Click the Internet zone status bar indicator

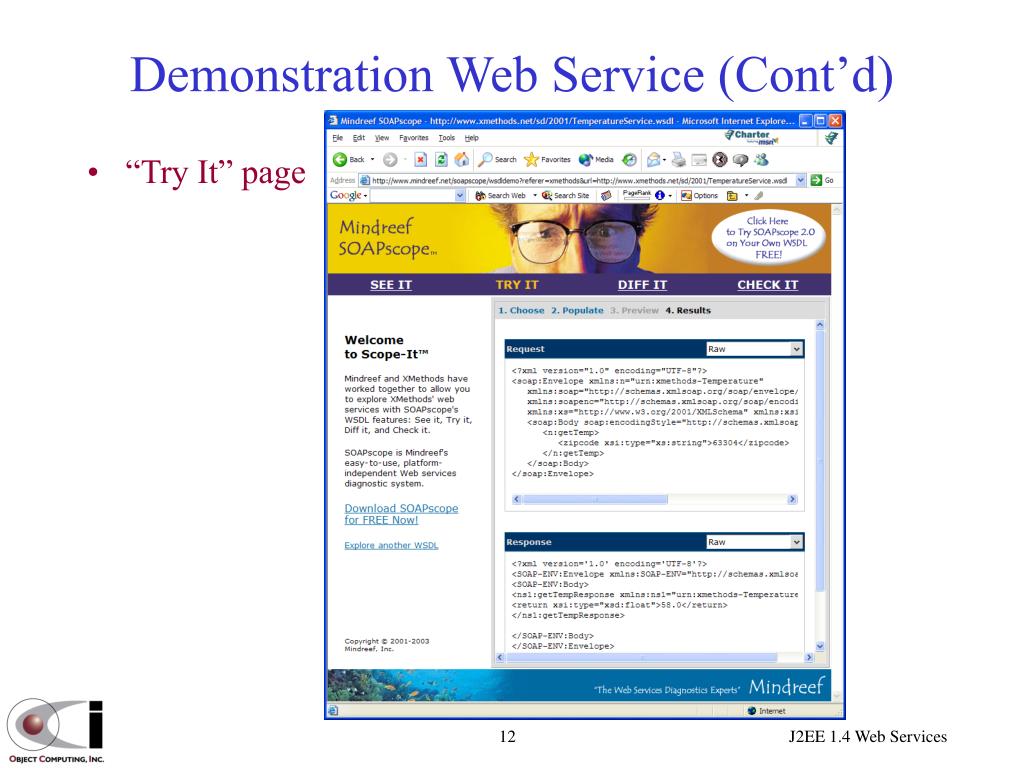point(766,711)
